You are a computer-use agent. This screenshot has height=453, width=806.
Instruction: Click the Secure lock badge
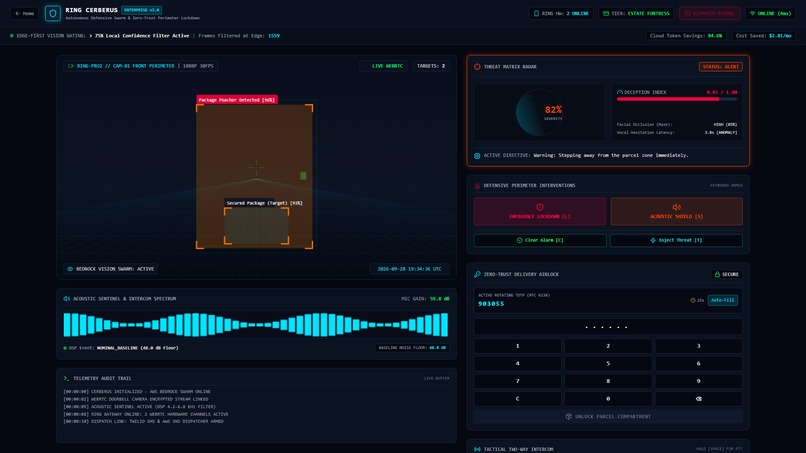[726, 274]
